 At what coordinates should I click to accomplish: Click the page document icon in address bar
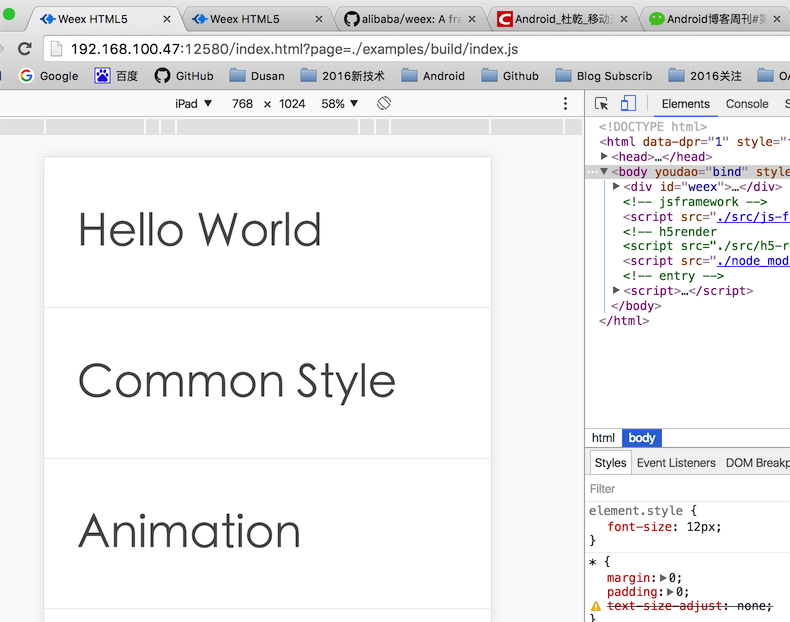coord(56,49)
